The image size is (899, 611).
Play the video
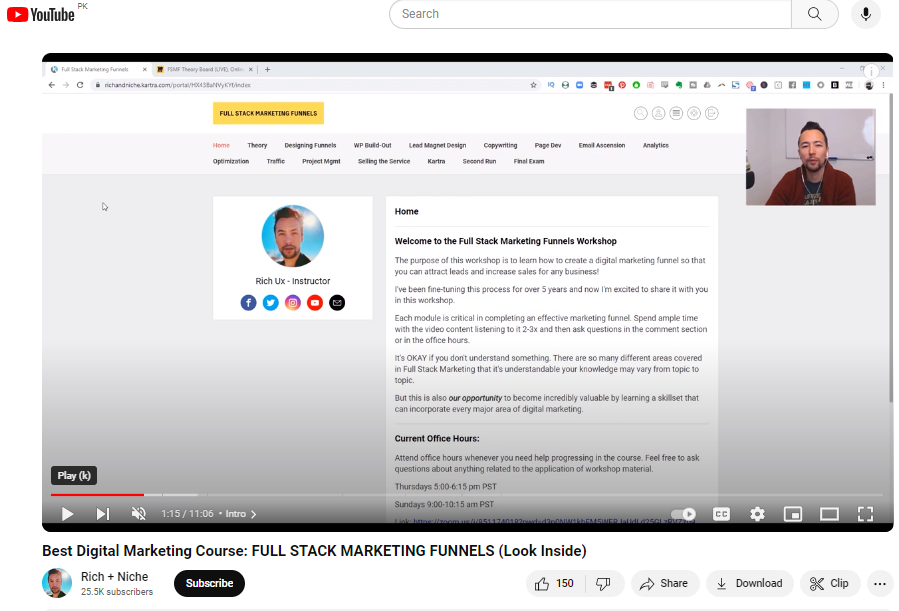[x=67, y=514]
